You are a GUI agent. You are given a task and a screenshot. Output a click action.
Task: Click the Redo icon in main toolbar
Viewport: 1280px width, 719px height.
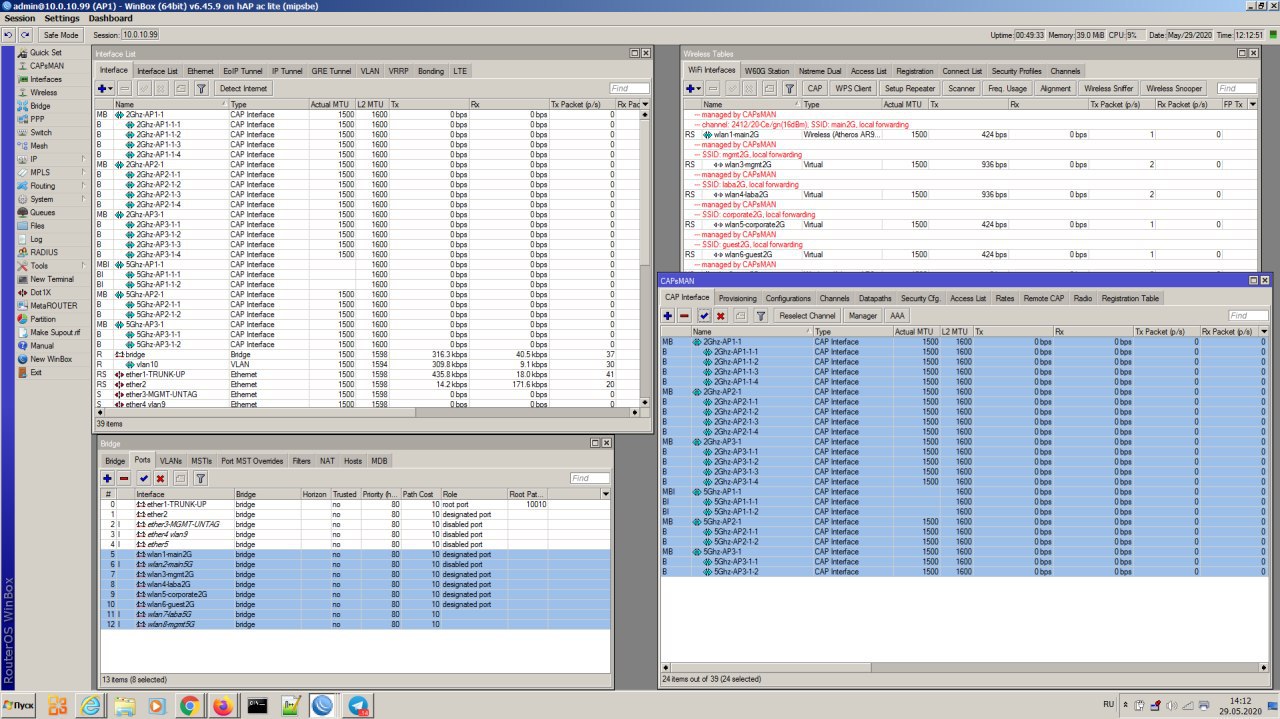point(25,35)
